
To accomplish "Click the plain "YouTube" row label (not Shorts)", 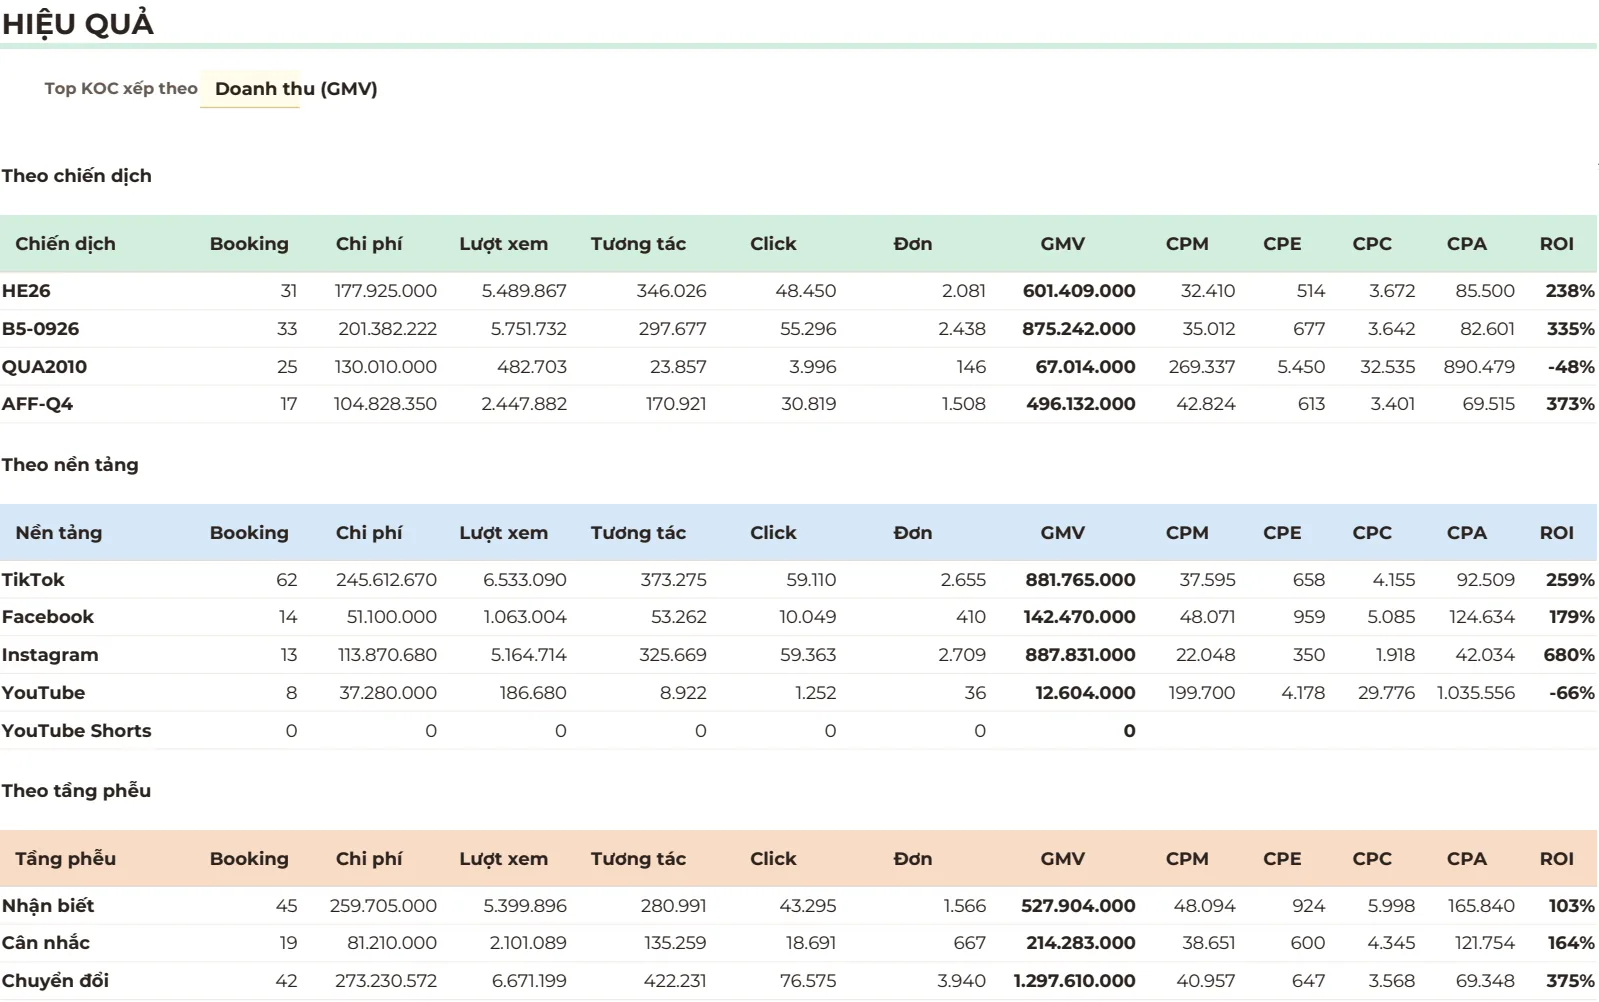I will click(x=43, y=693).
